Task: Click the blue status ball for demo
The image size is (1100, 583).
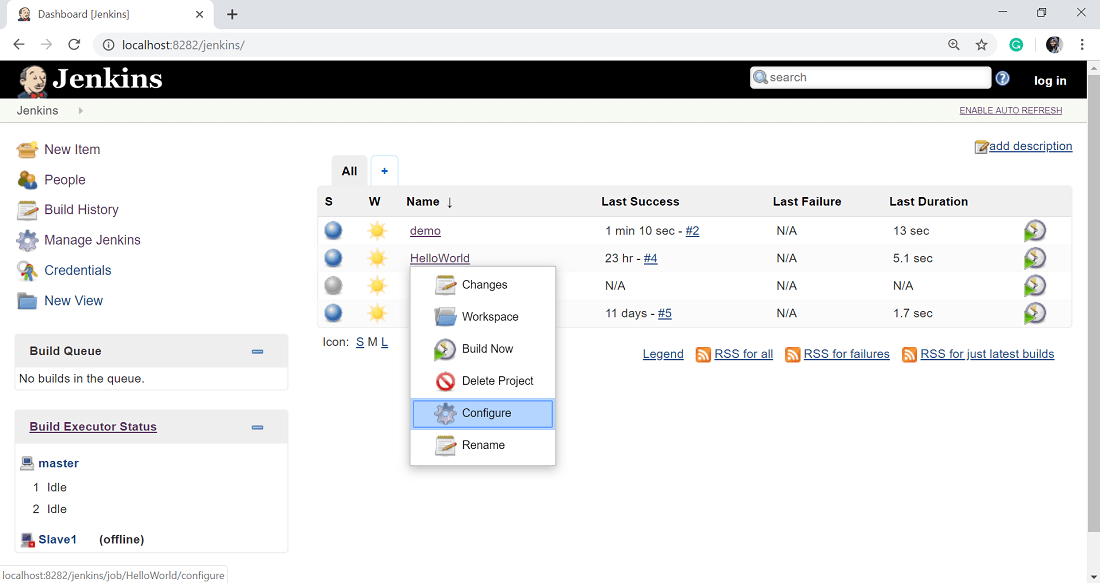Action: coord(333,230)
